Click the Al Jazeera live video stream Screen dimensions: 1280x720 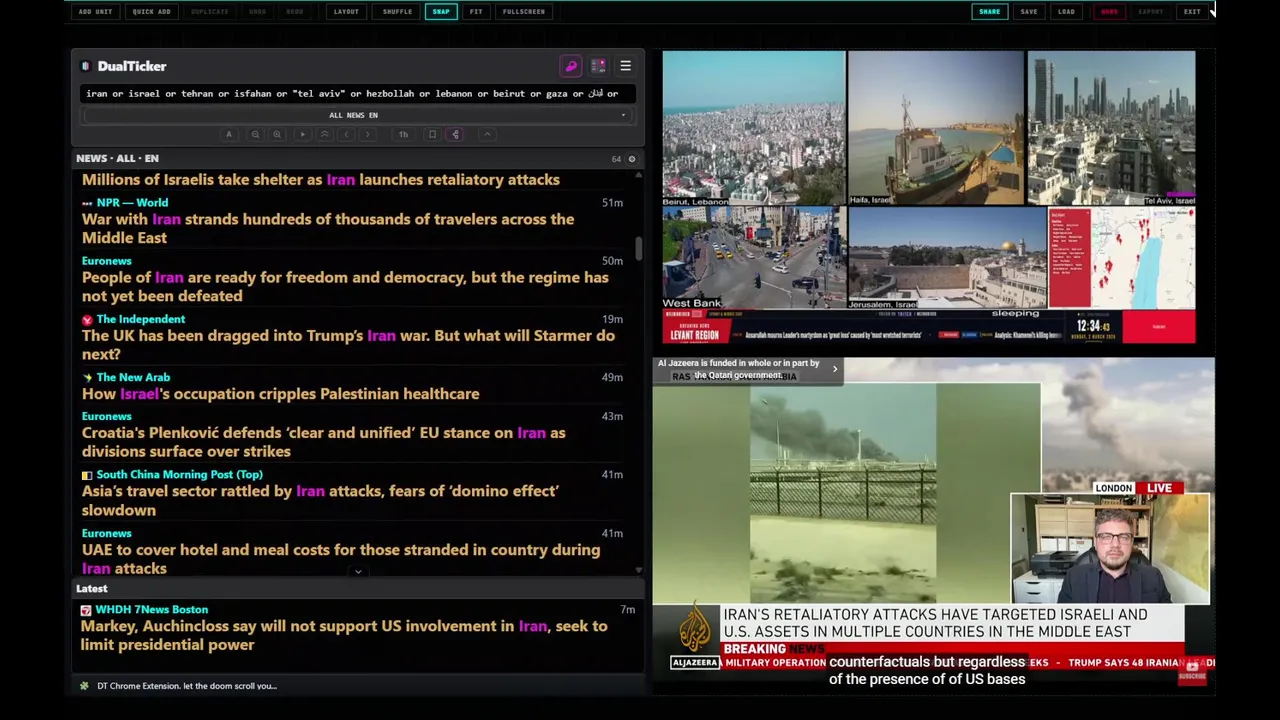pos(934,526)
